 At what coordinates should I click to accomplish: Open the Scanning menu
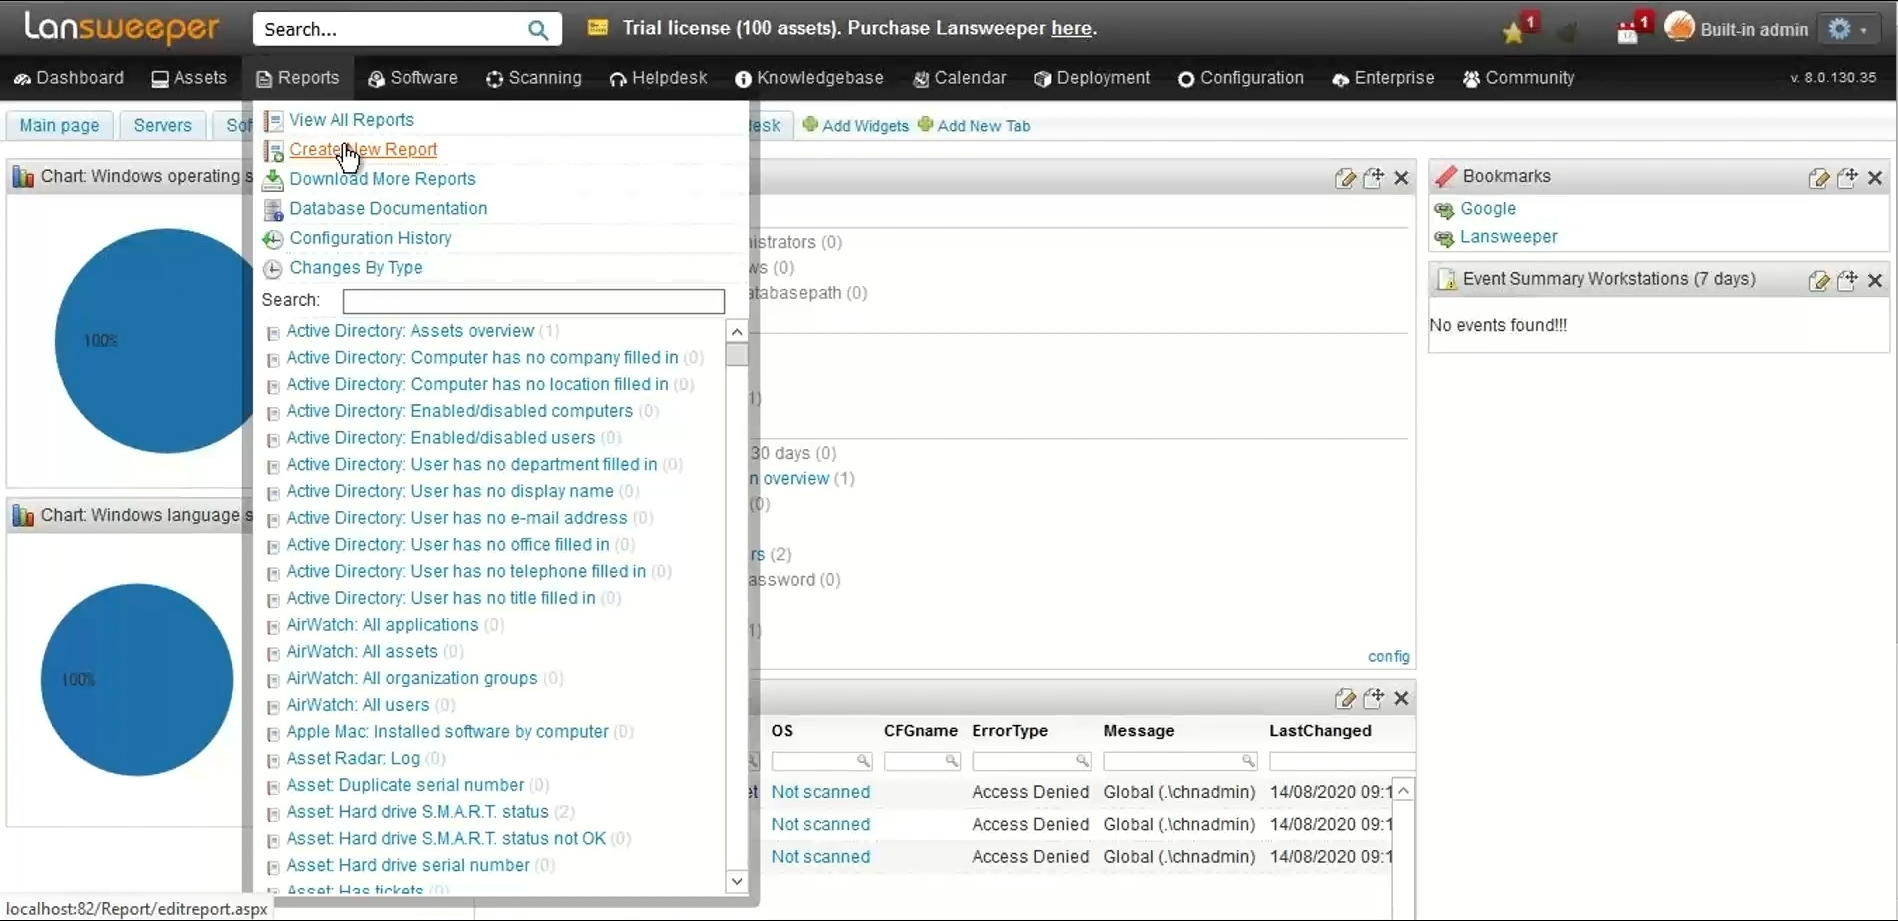[533, 78]
